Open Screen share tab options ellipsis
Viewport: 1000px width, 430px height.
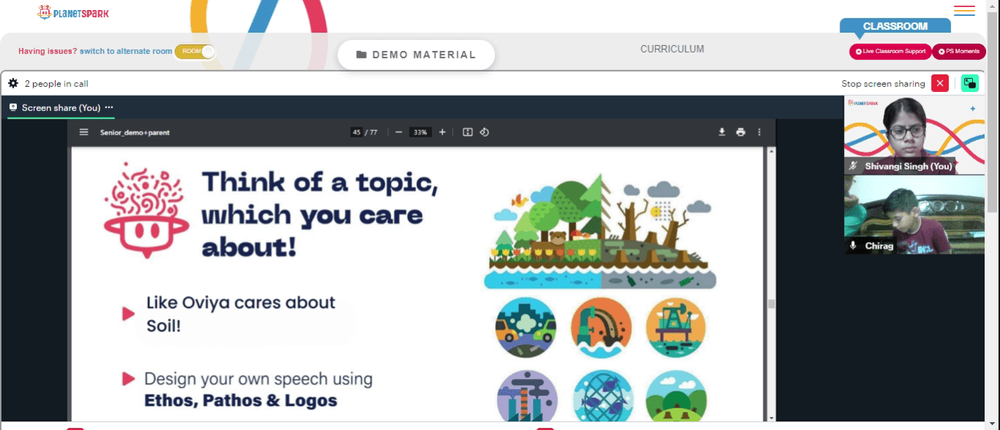tap(109, 108)
